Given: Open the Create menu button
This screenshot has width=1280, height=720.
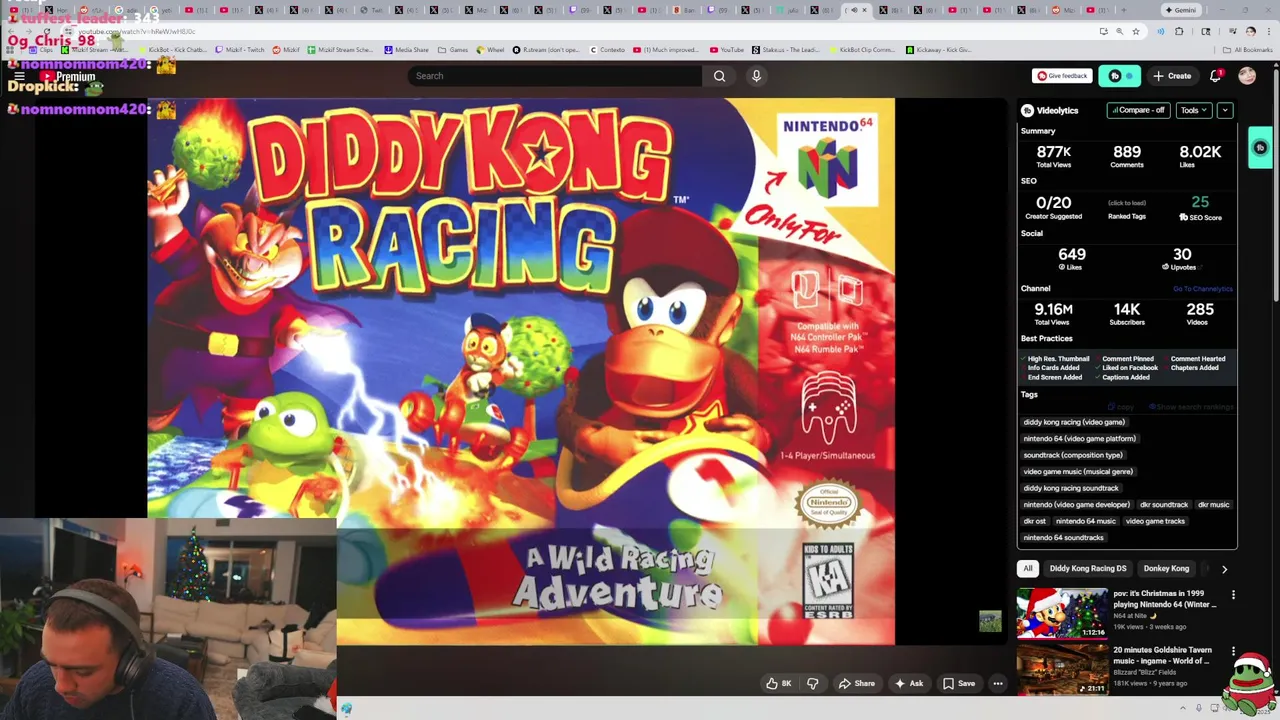Looking at the screenshot, I should point(1172,76).
